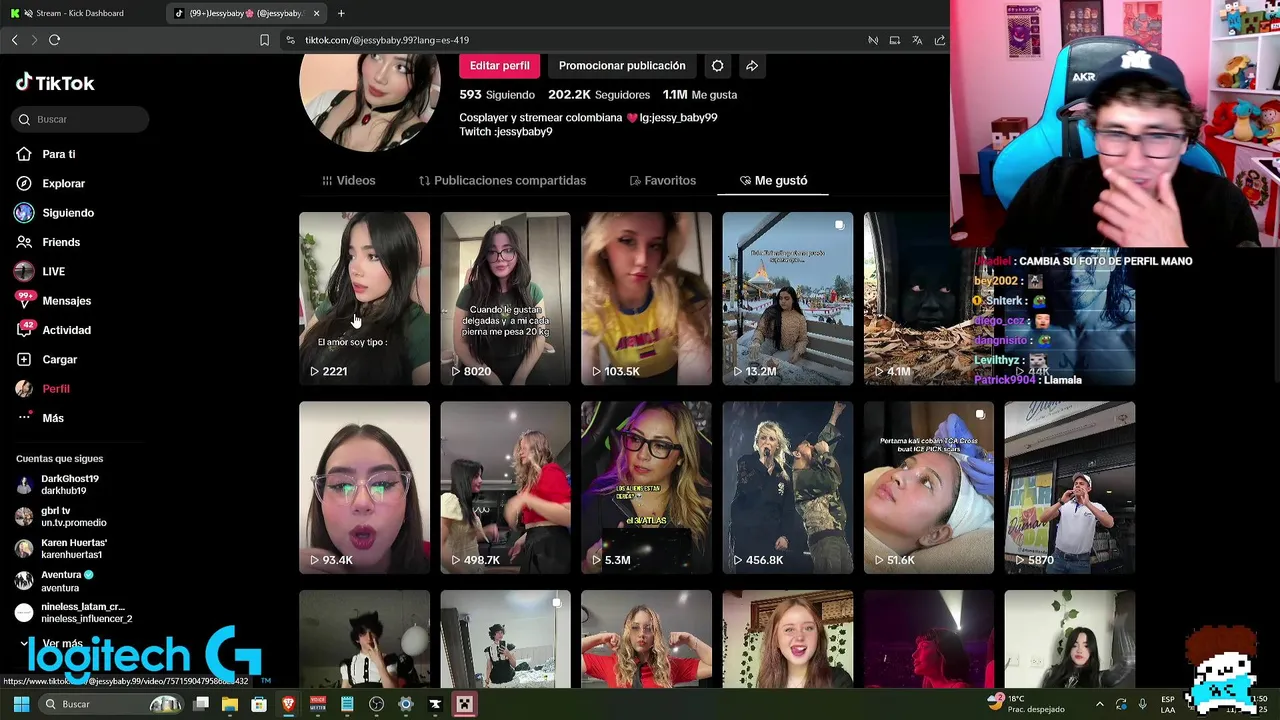The image size is (1280, 720).
Task: Switch to the Favoritos tab
Action: [x=662, y=180]
